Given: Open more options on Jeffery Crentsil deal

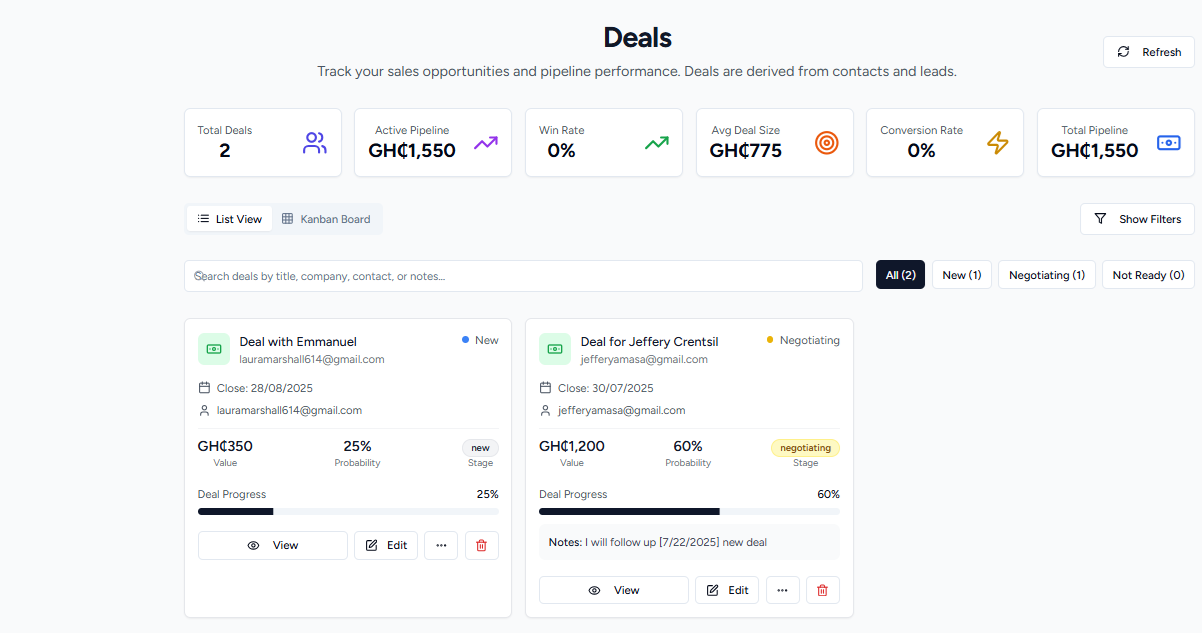Looking at the screenshot, I should (782, 590).
